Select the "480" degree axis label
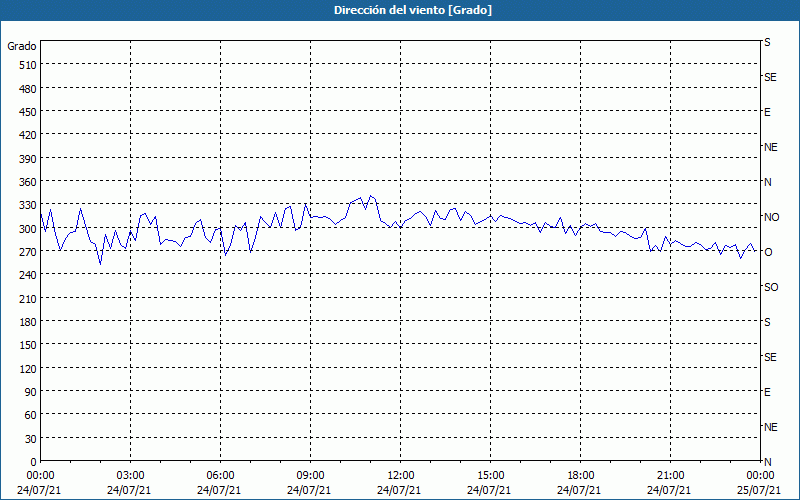Viewport: 800px width, 500px height. 29,89
